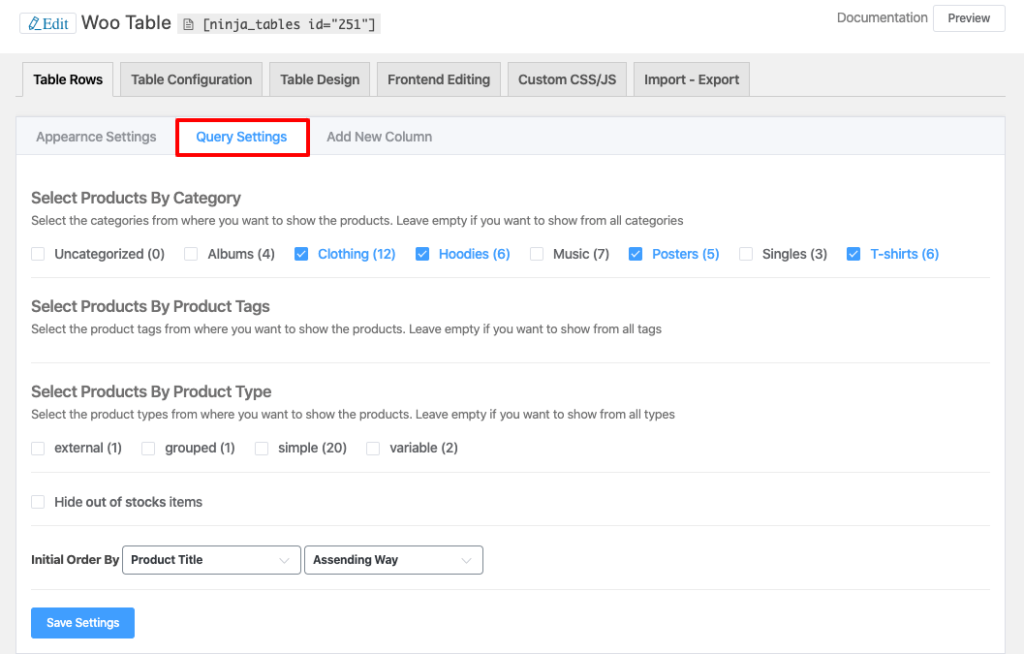Uncheck the Clothing category checkbox
1024x654 pixels.
[x=301, y=254]
